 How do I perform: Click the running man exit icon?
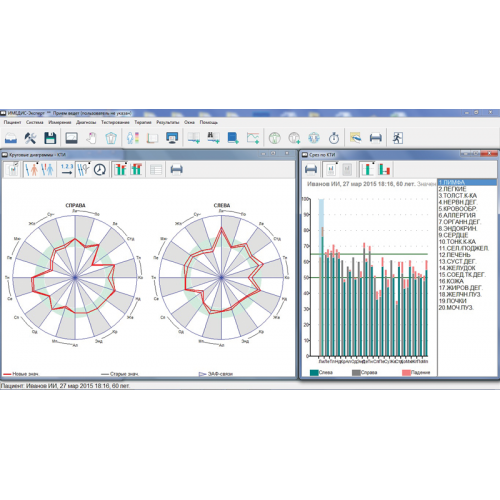[x=397, y=138]
